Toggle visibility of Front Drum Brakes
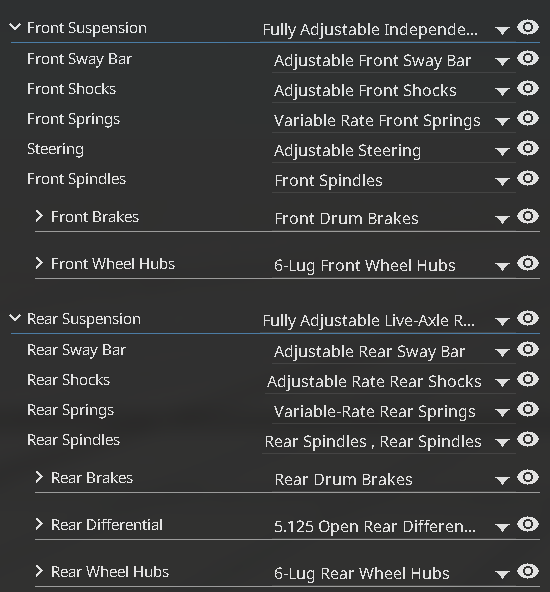 pos(528,216)
